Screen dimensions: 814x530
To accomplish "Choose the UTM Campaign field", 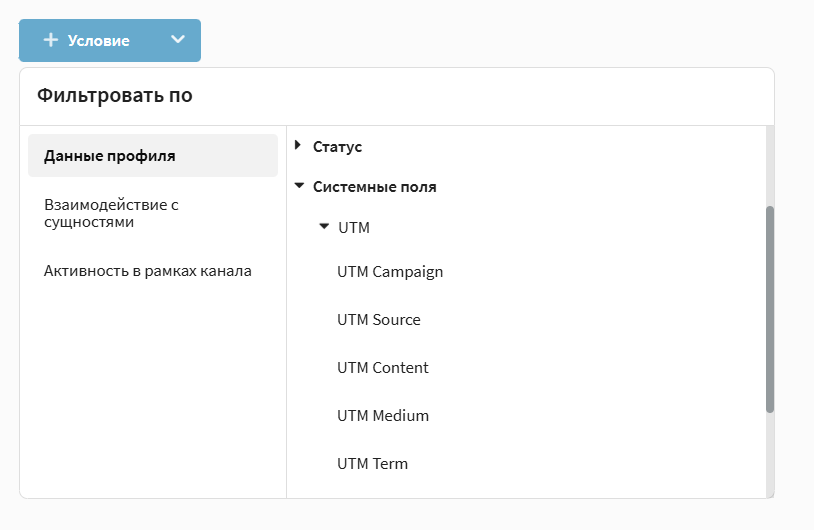I will tap(390, 272).
